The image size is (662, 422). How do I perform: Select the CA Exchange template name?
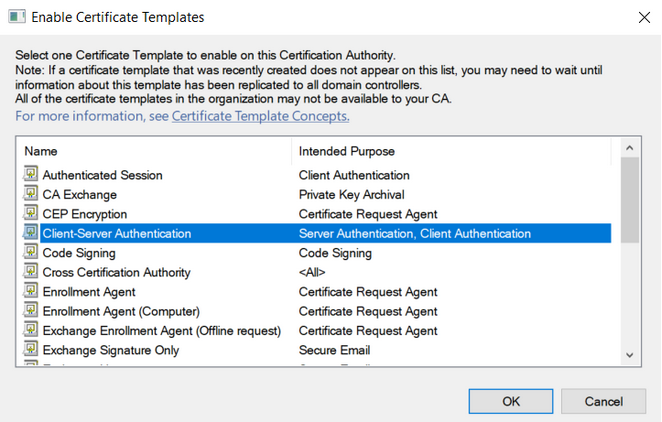point(80,195)
